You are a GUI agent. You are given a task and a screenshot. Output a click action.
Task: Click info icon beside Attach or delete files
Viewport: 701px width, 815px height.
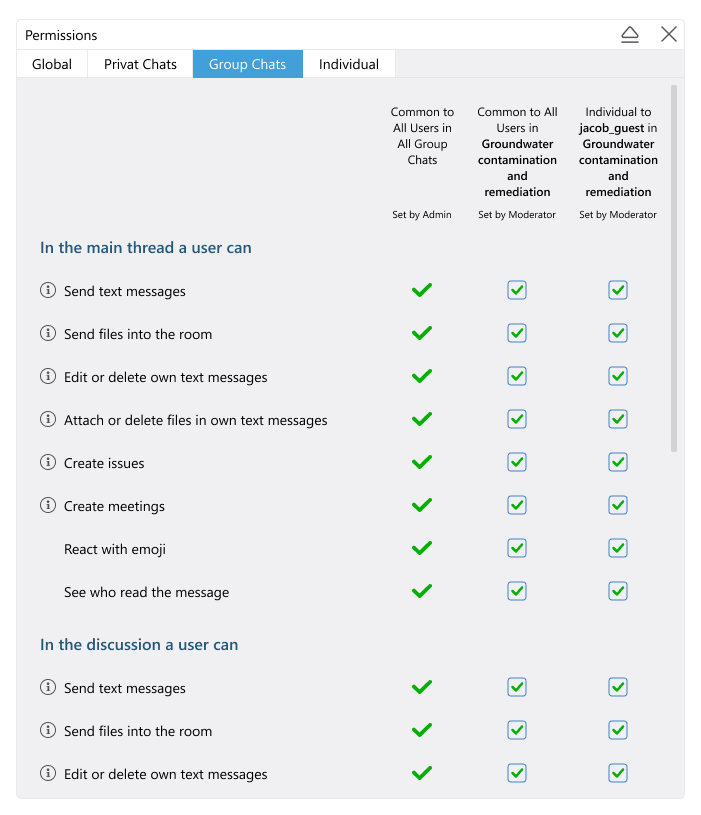pyautogui.click(x=47, y=420)
